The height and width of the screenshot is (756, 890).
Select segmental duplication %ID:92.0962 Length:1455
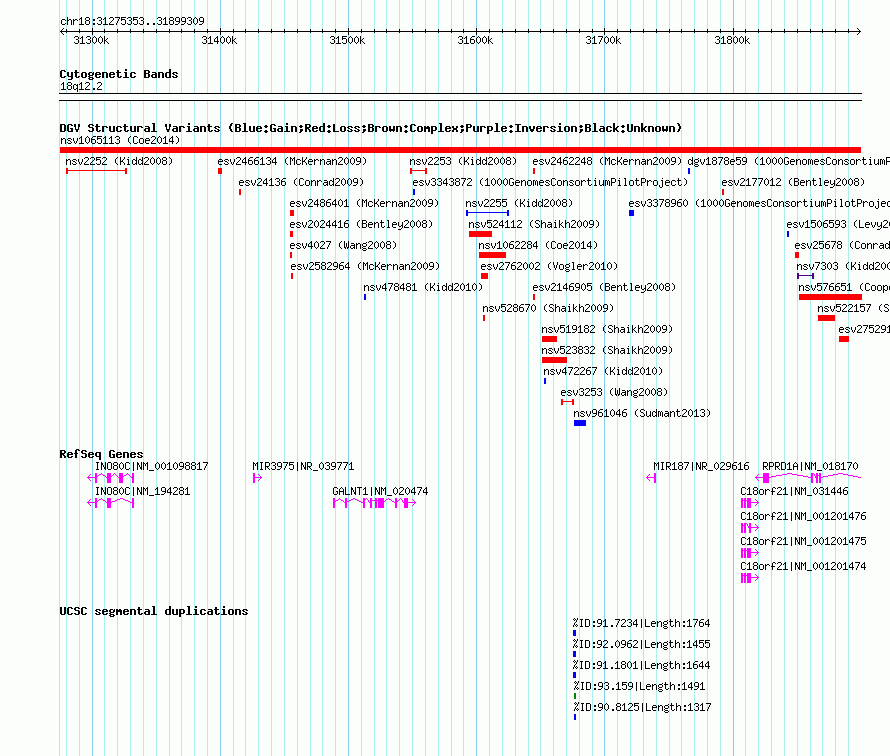[641, 644]
